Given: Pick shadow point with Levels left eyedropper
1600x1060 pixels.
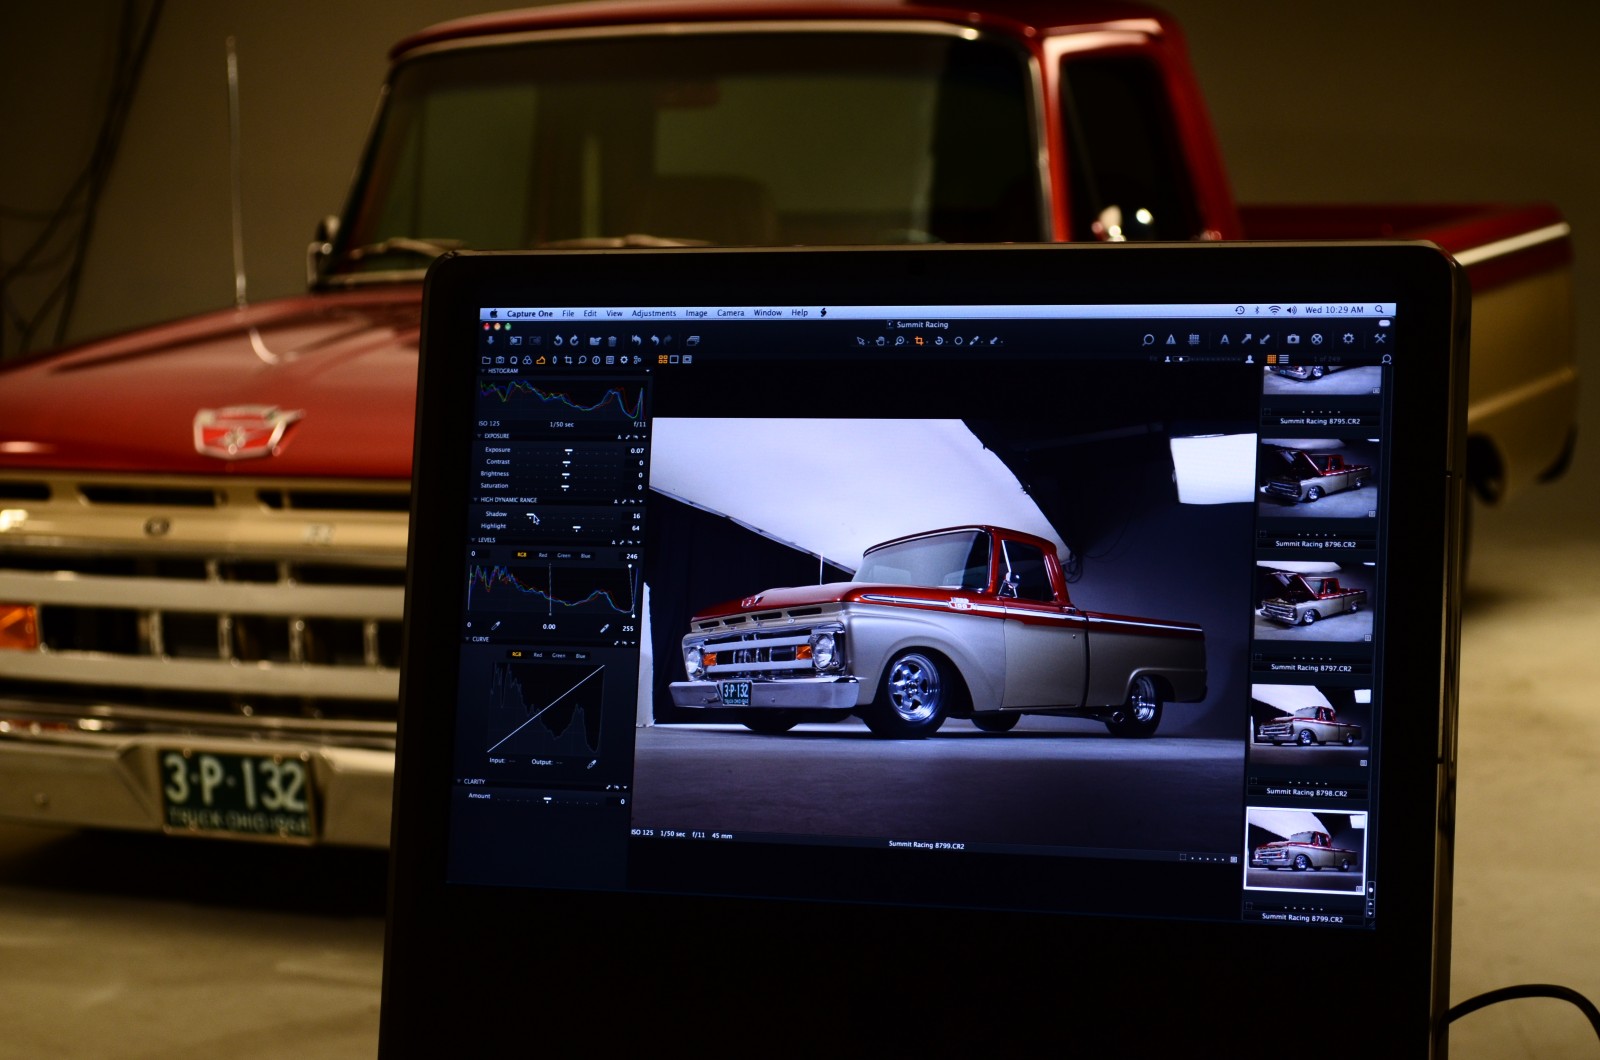Looking at the screenshot, I should (x=495, y=626).
